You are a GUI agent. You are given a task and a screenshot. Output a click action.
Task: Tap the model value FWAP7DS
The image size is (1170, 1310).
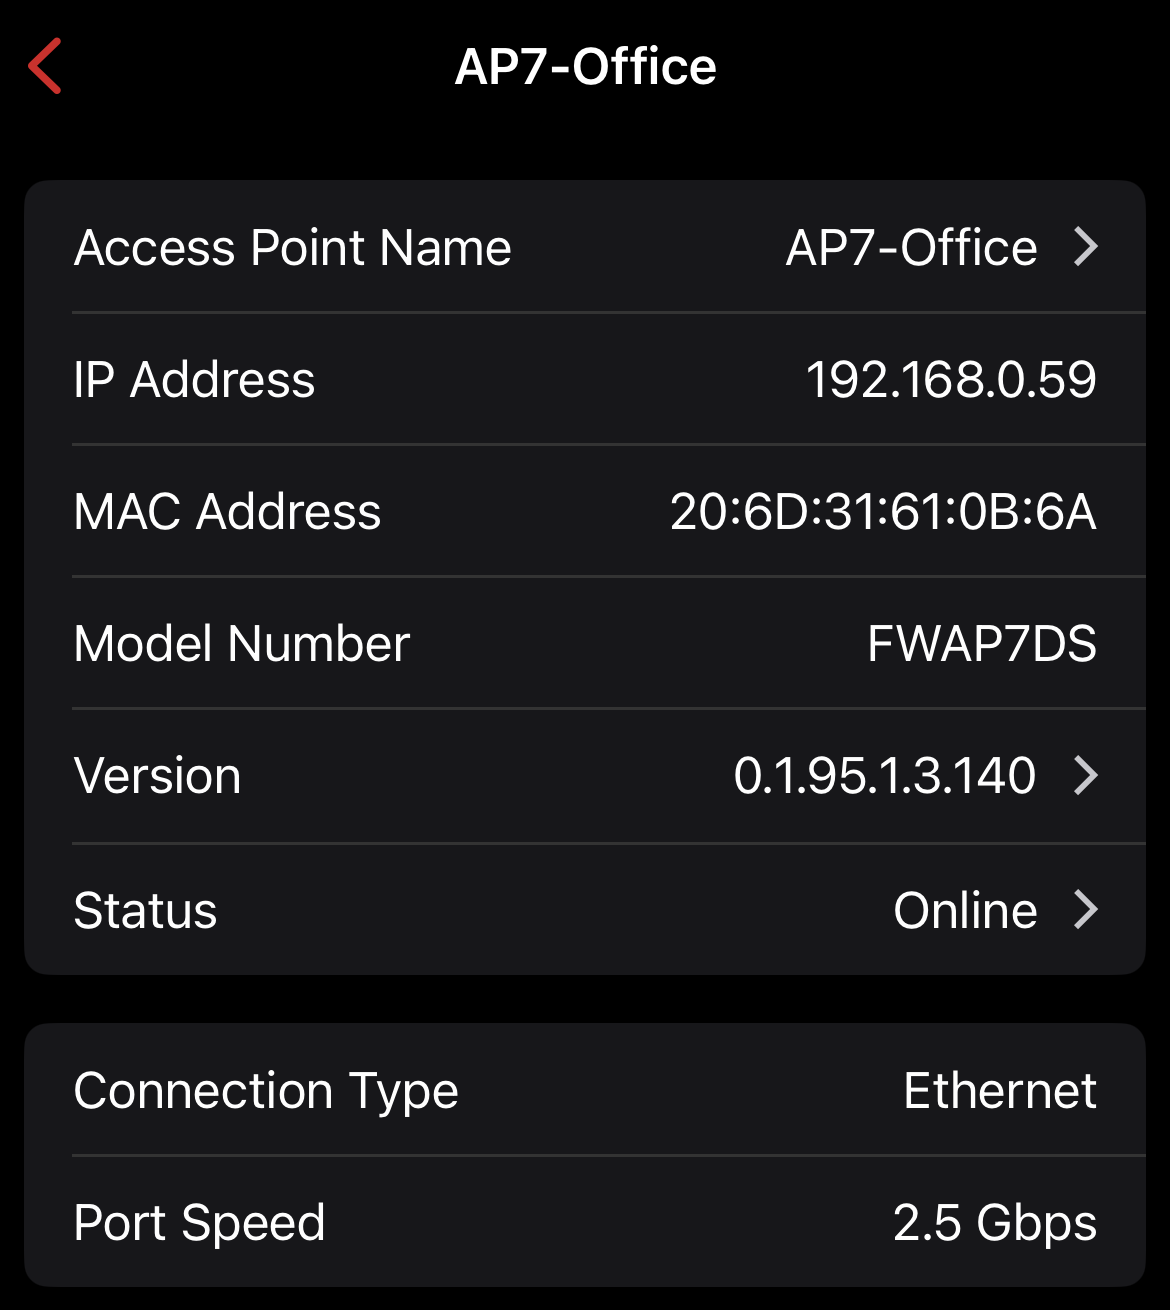pyautogui.click(x=982, y=644)
